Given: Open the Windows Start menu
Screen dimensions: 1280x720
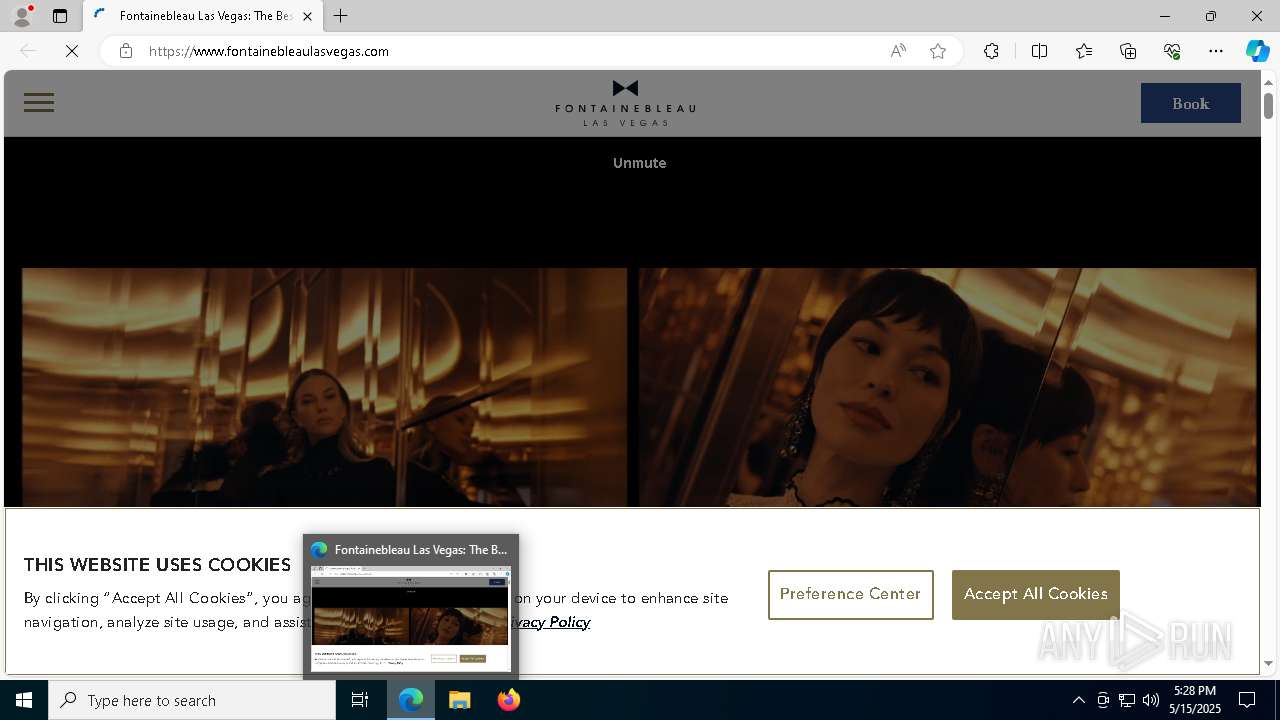Looking at the screenshot, I should [24, 700].
